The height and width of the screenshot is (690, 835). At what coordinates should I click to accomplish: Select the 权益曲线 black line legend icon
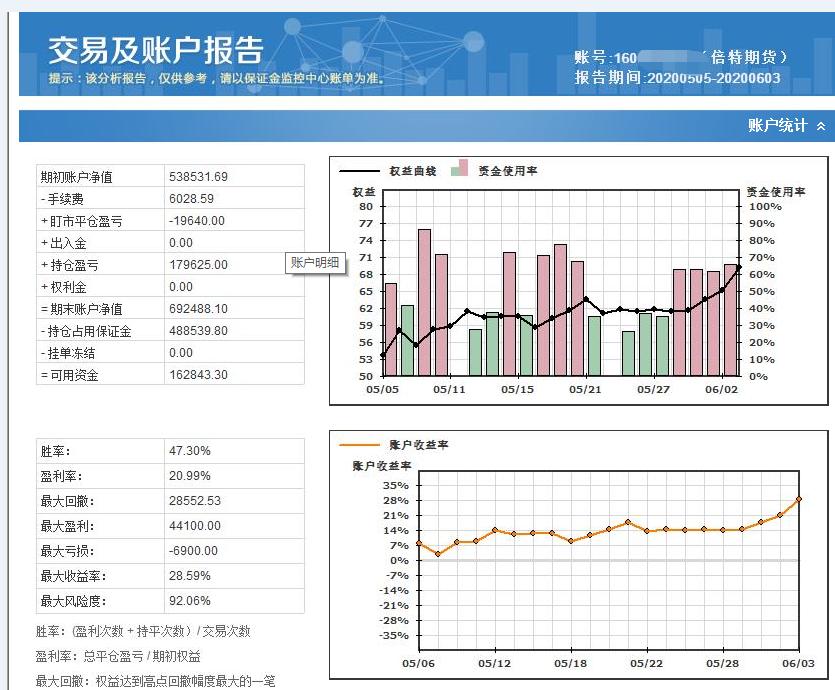click(x=360, y=170)
